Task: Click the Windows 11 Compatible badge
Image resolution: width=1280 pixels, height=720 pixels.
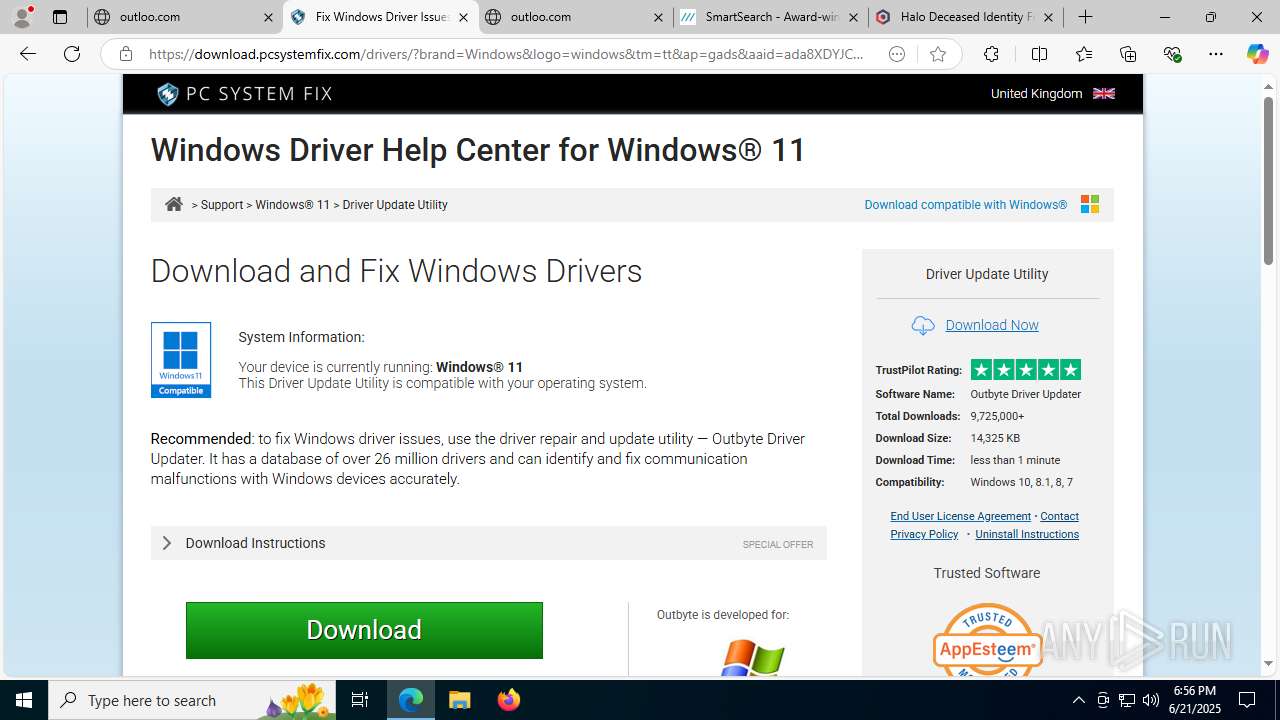Action: pos(181,359)
